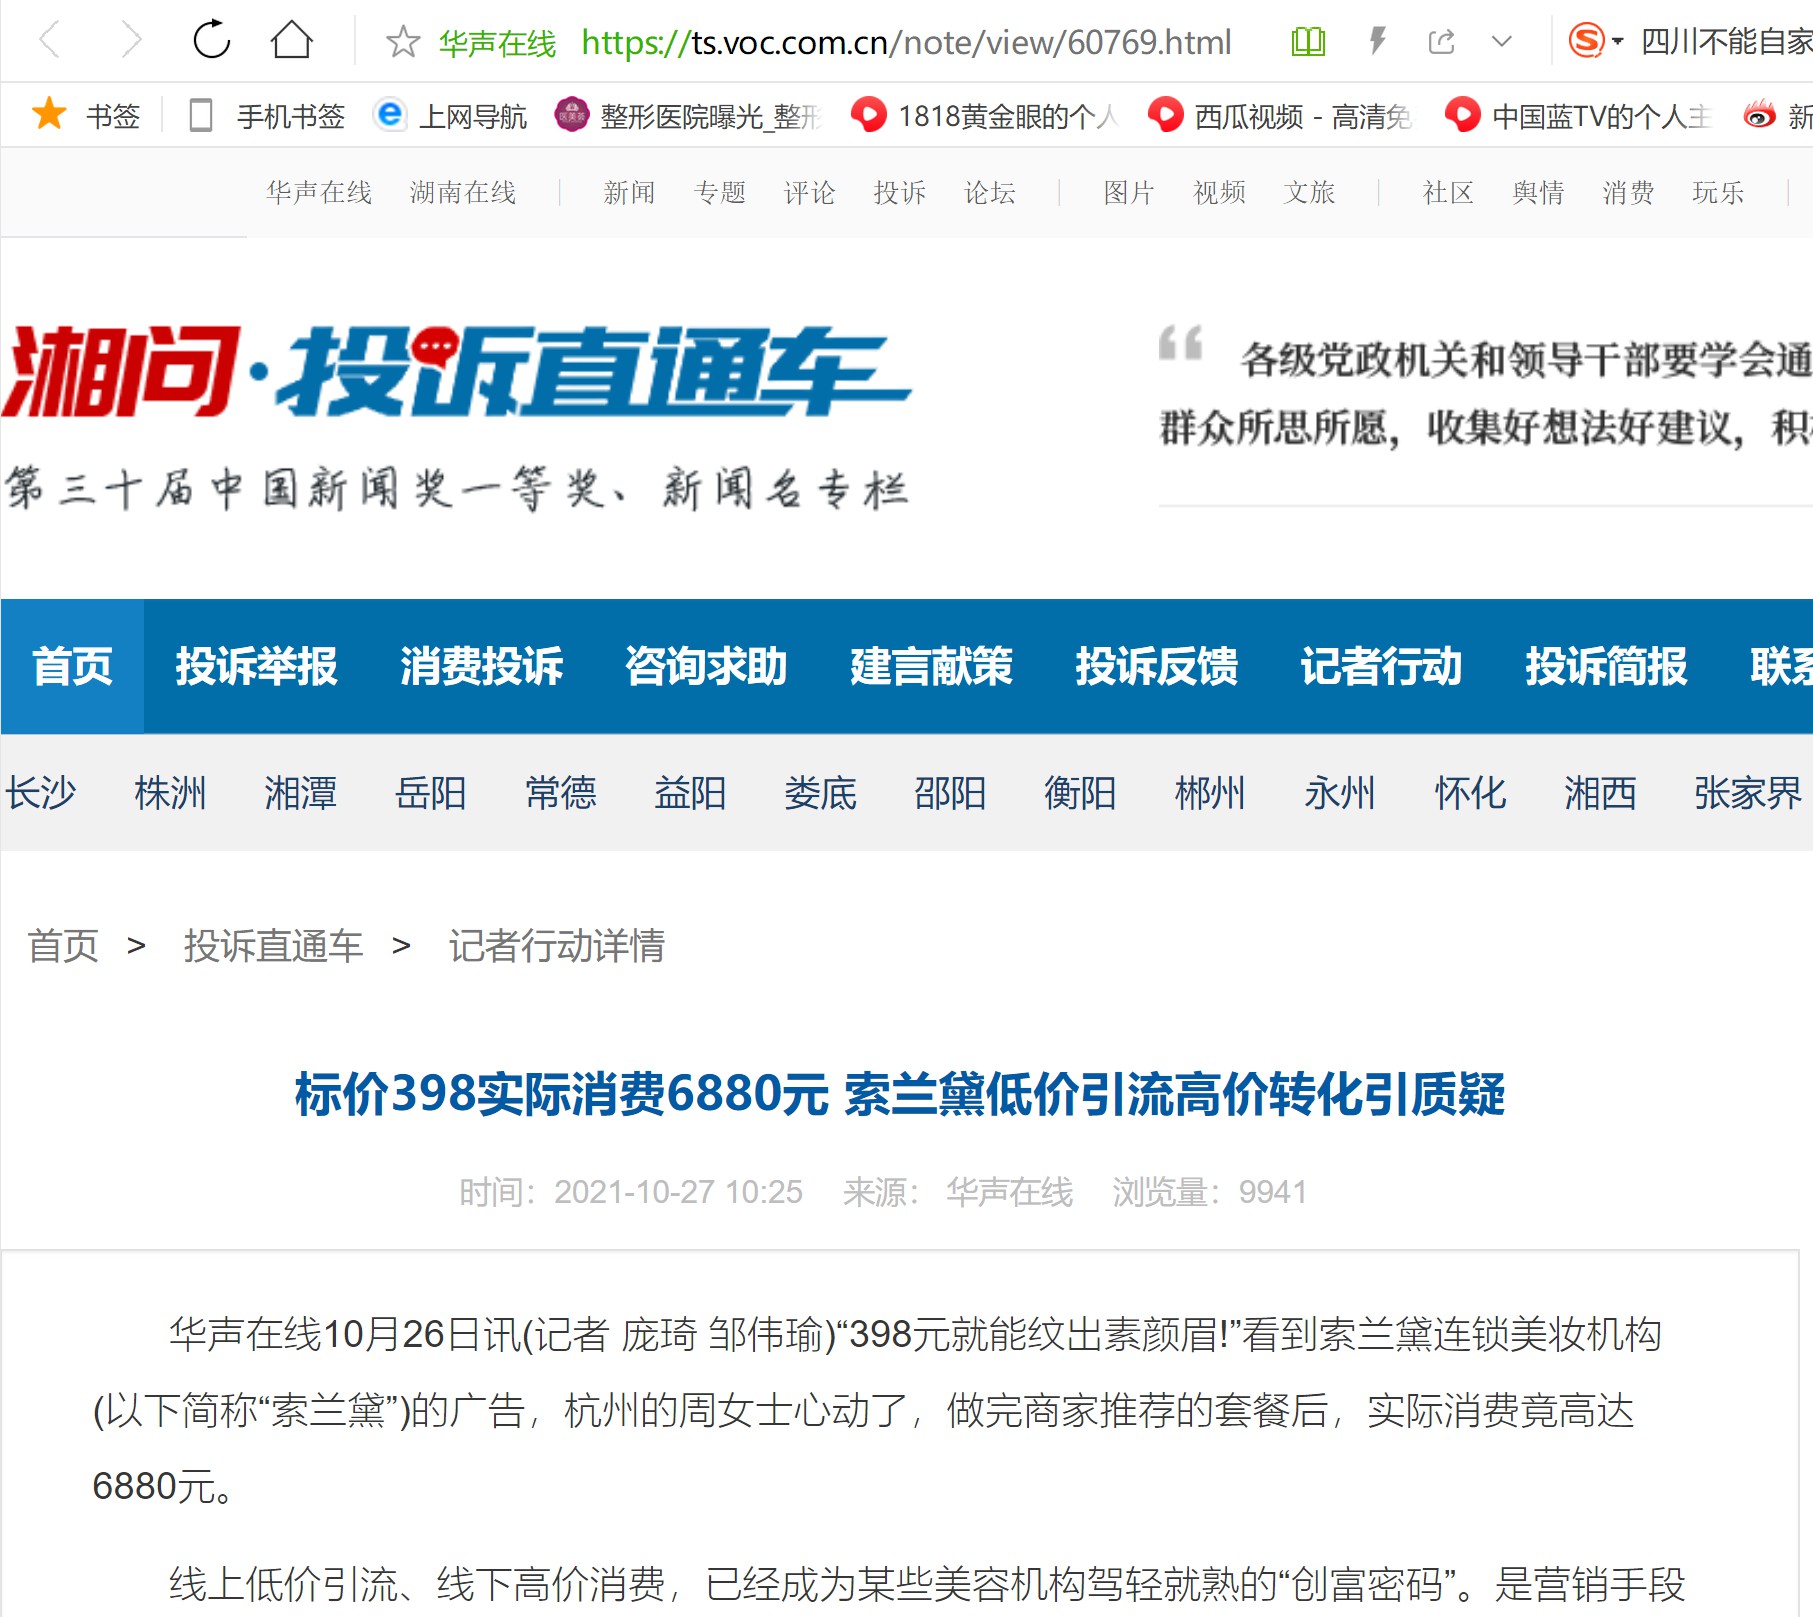Click 首页 in breadcrumb trail
The width and height of the screenshot is (1813, 1617).
(63, 945)
